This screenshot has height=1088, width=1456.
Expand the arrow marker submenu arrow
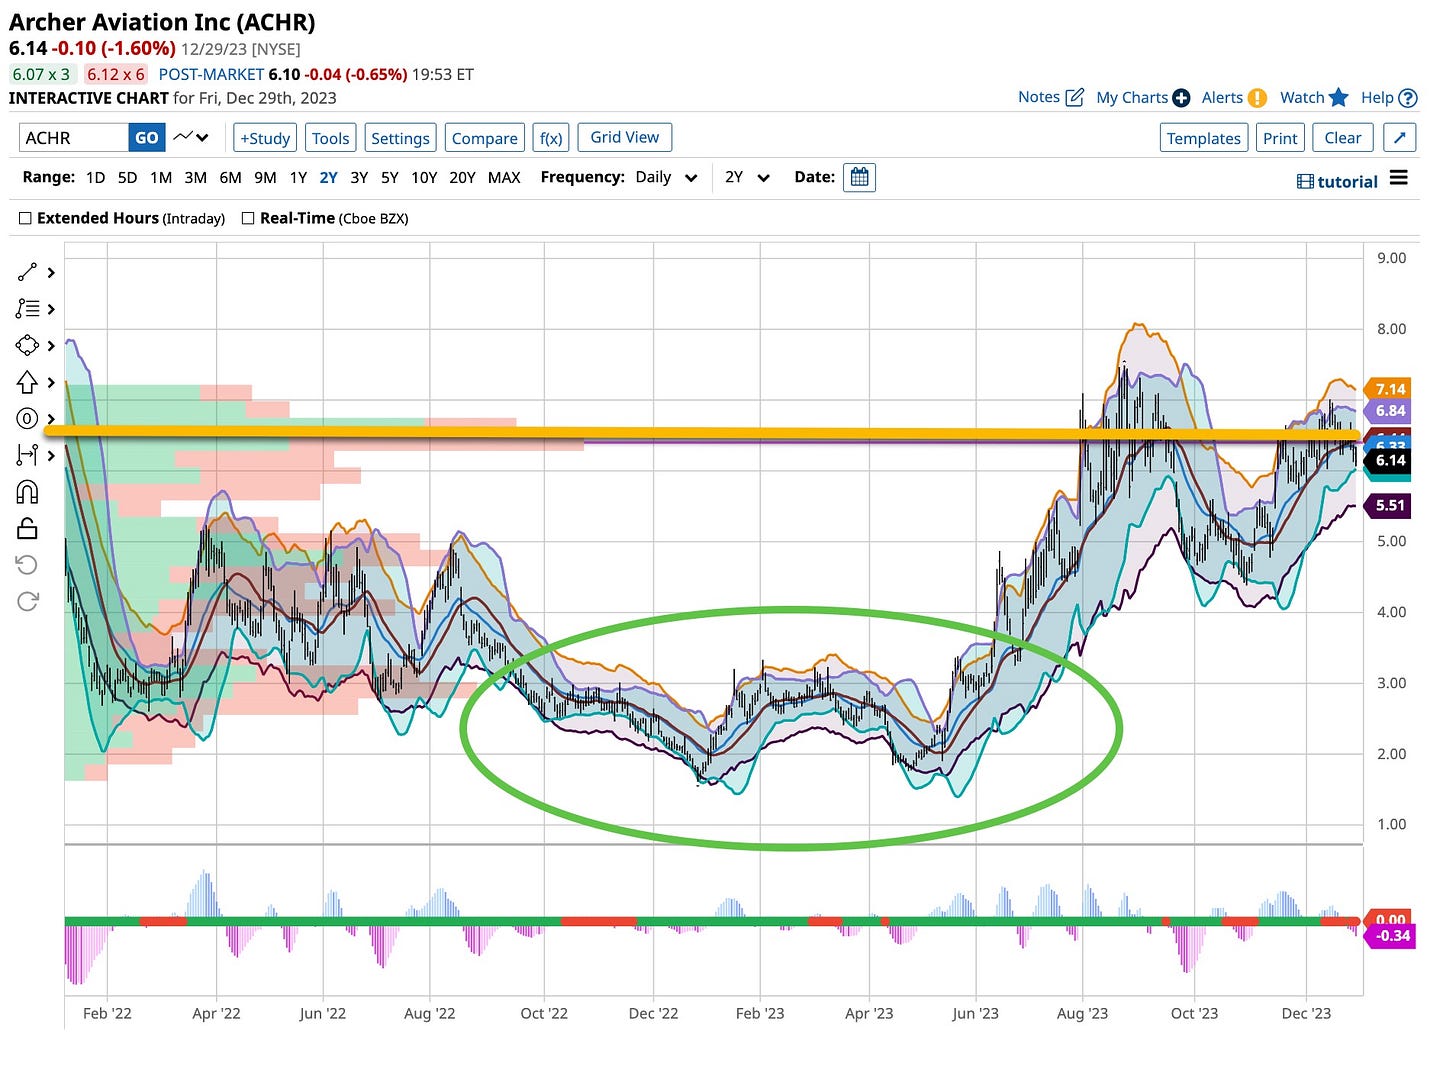click(51, 382)
